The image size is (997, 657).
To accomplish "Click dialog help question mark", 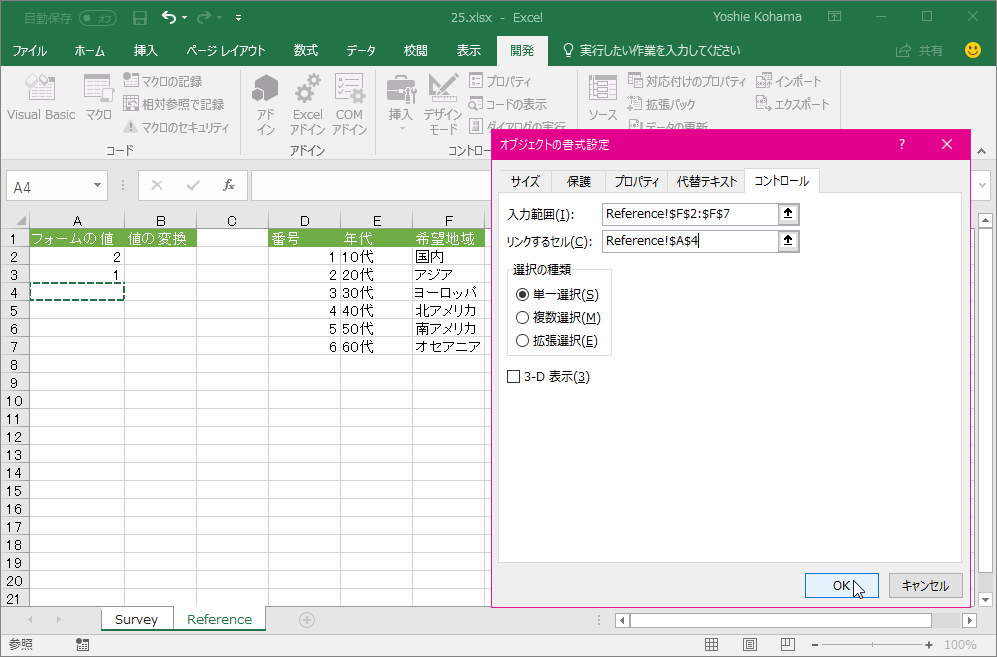I will pos(902,144).
